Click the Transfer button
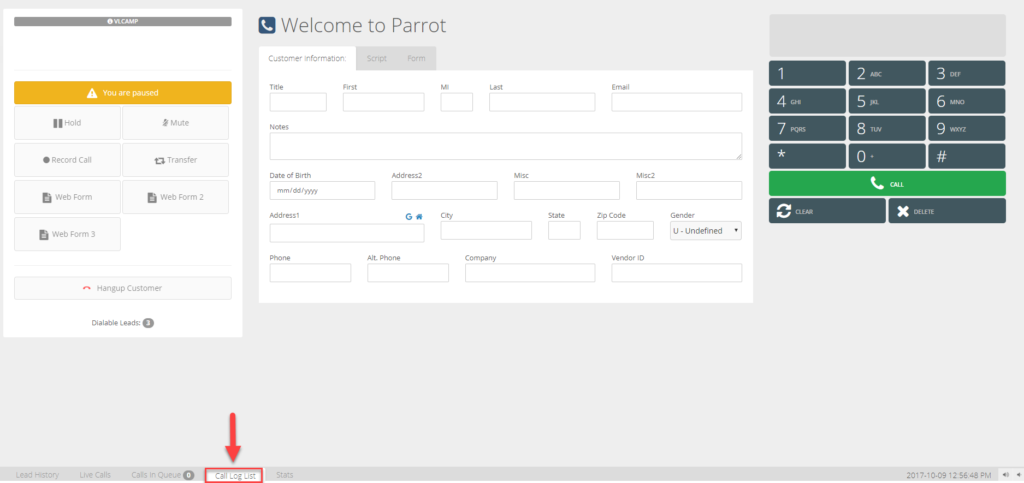Viewport: 1024px width, 483px height. pyautogui.click(x=176, y=160)
